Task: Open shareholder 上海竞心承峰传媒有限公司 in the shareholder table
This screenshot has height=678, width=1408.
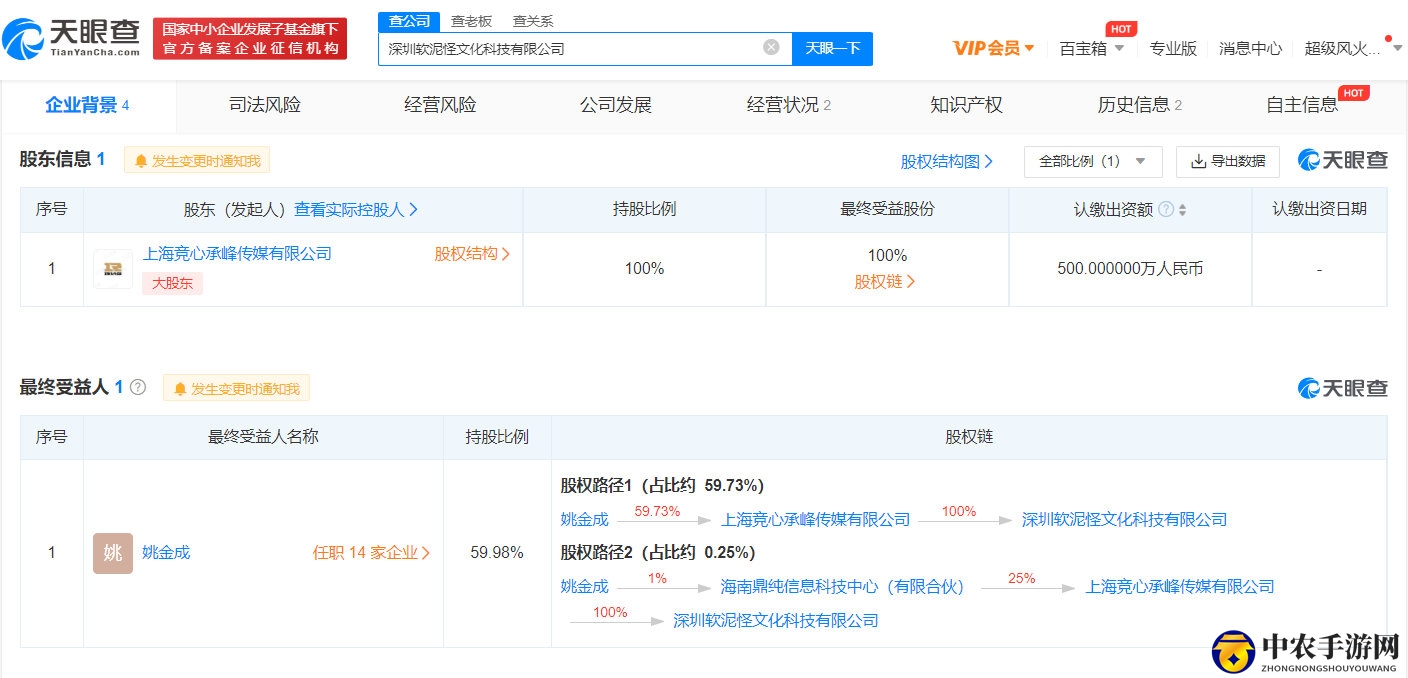Action: [x=237, y=254]
